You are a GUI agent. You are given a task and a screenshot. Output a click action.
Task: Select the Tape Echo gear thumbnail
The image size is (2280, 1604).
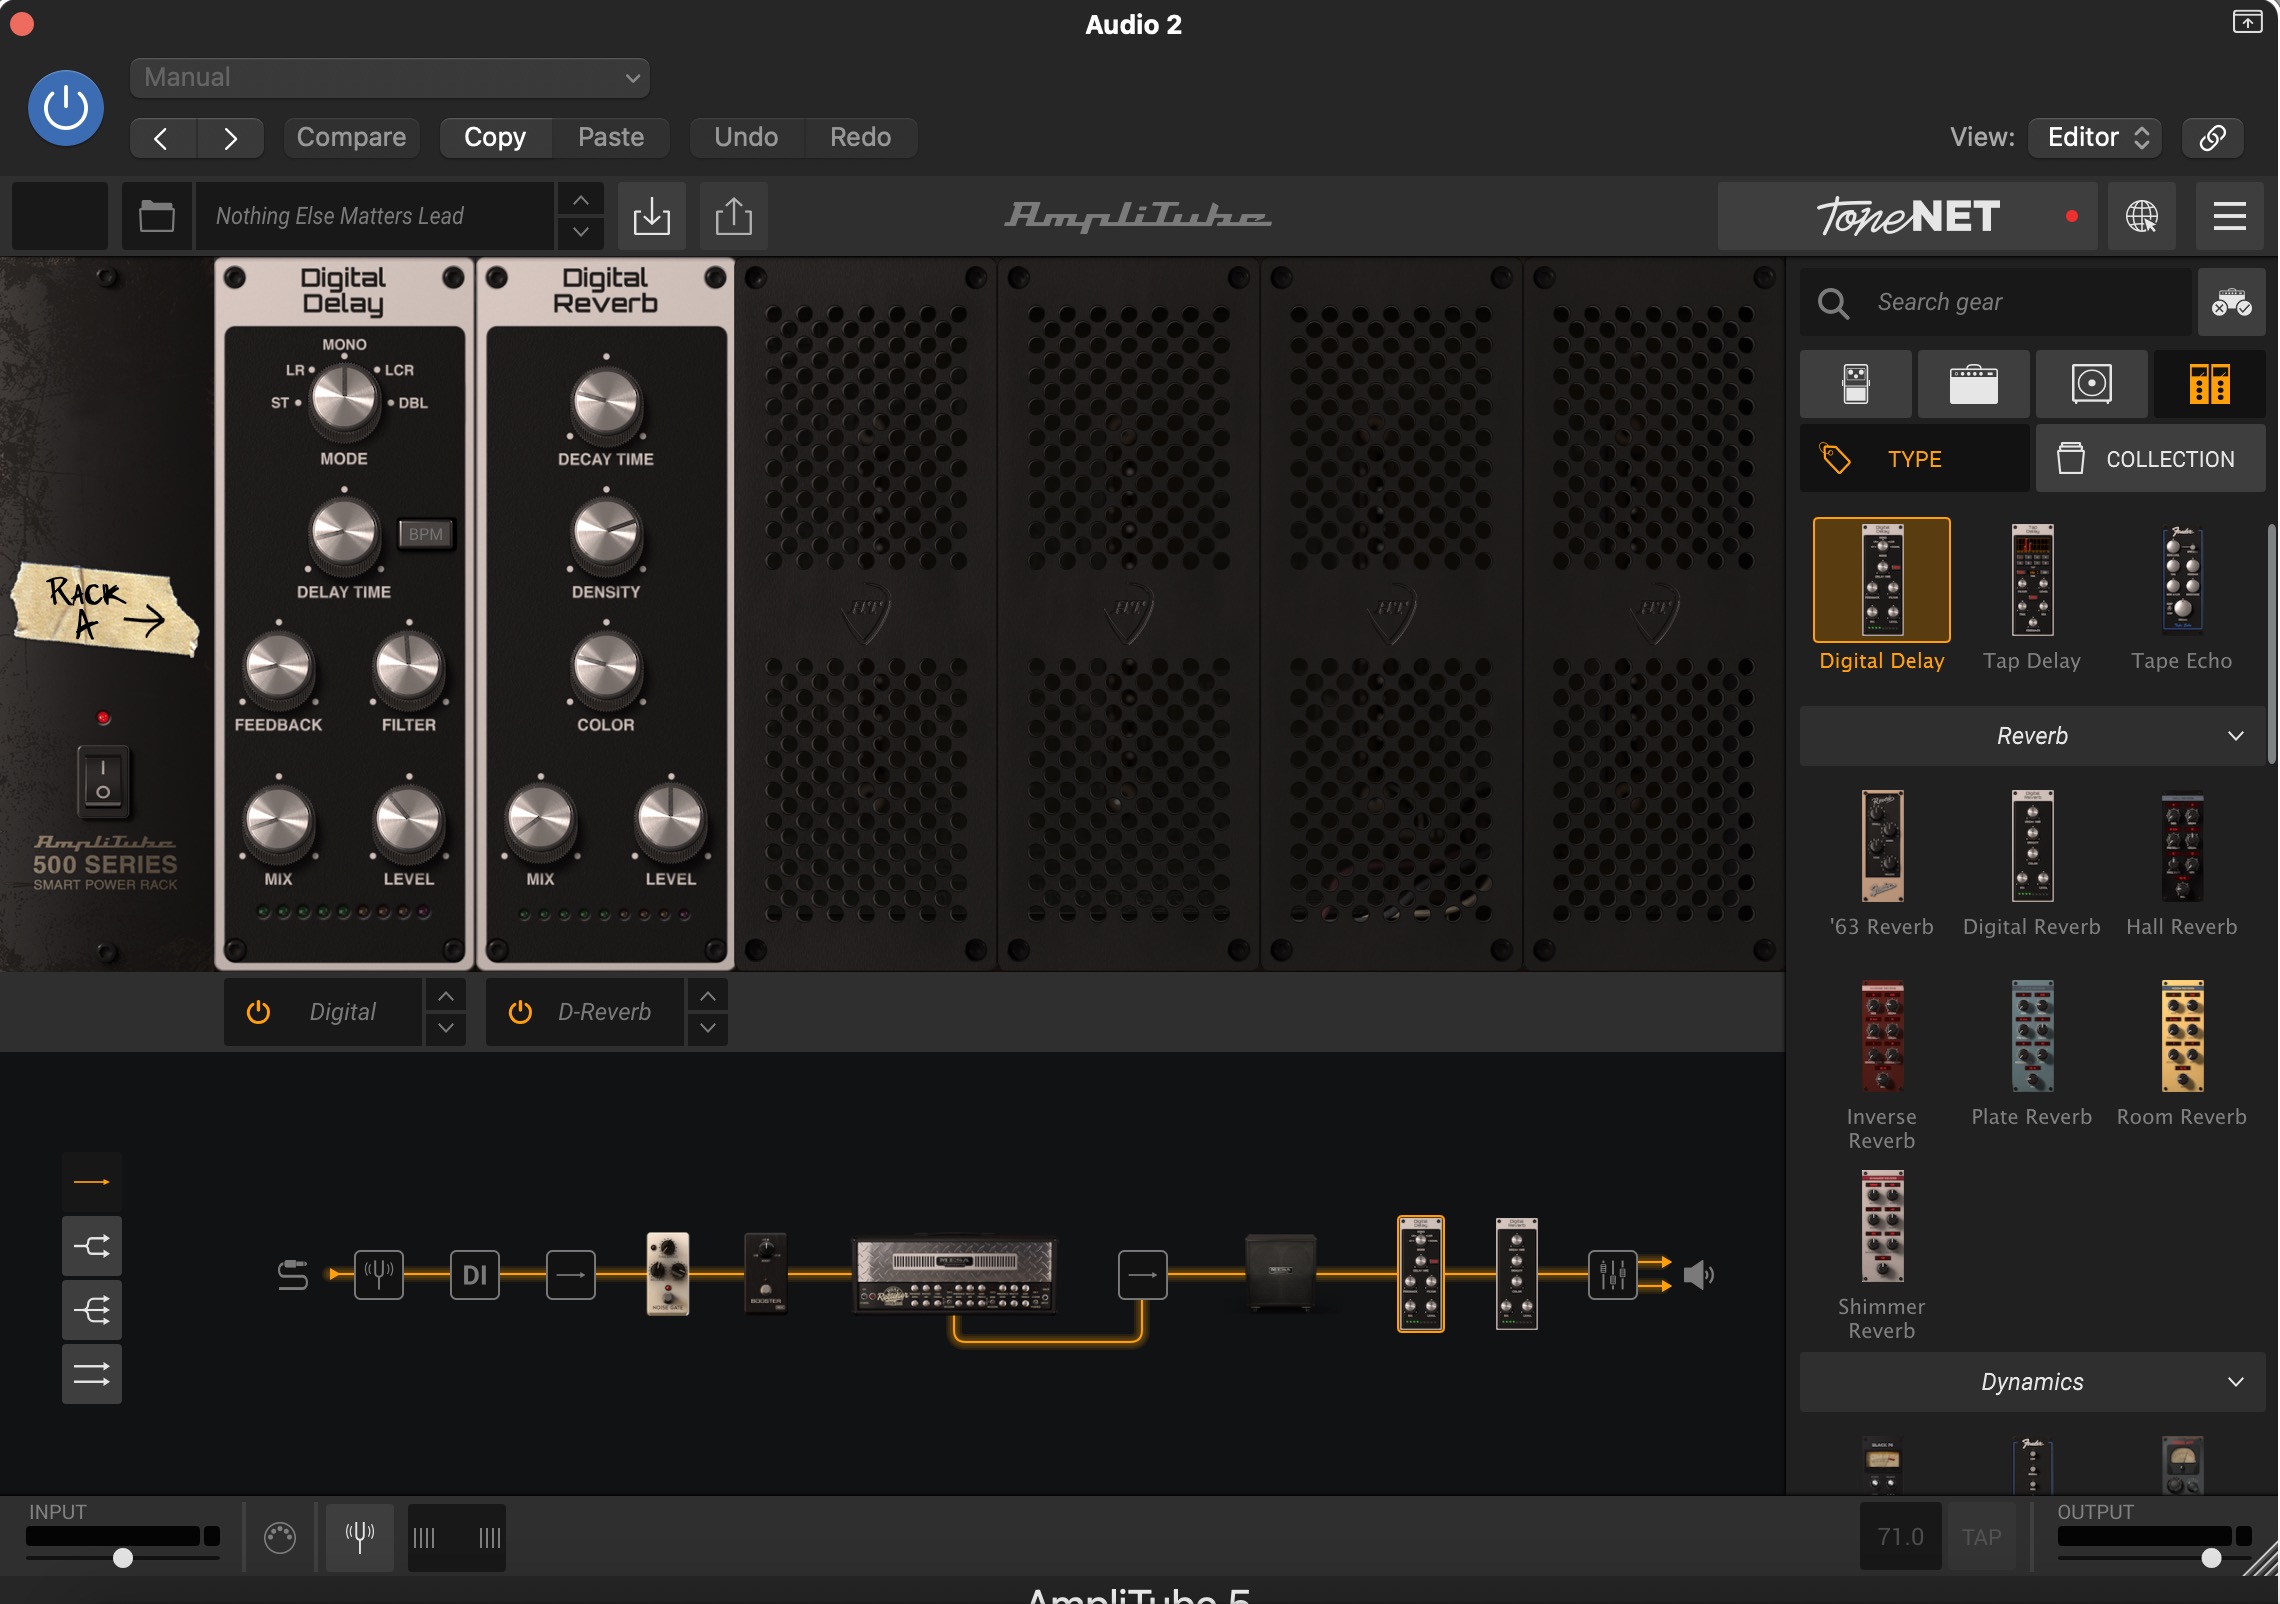pyautogui.click(x=2182, y=580)
